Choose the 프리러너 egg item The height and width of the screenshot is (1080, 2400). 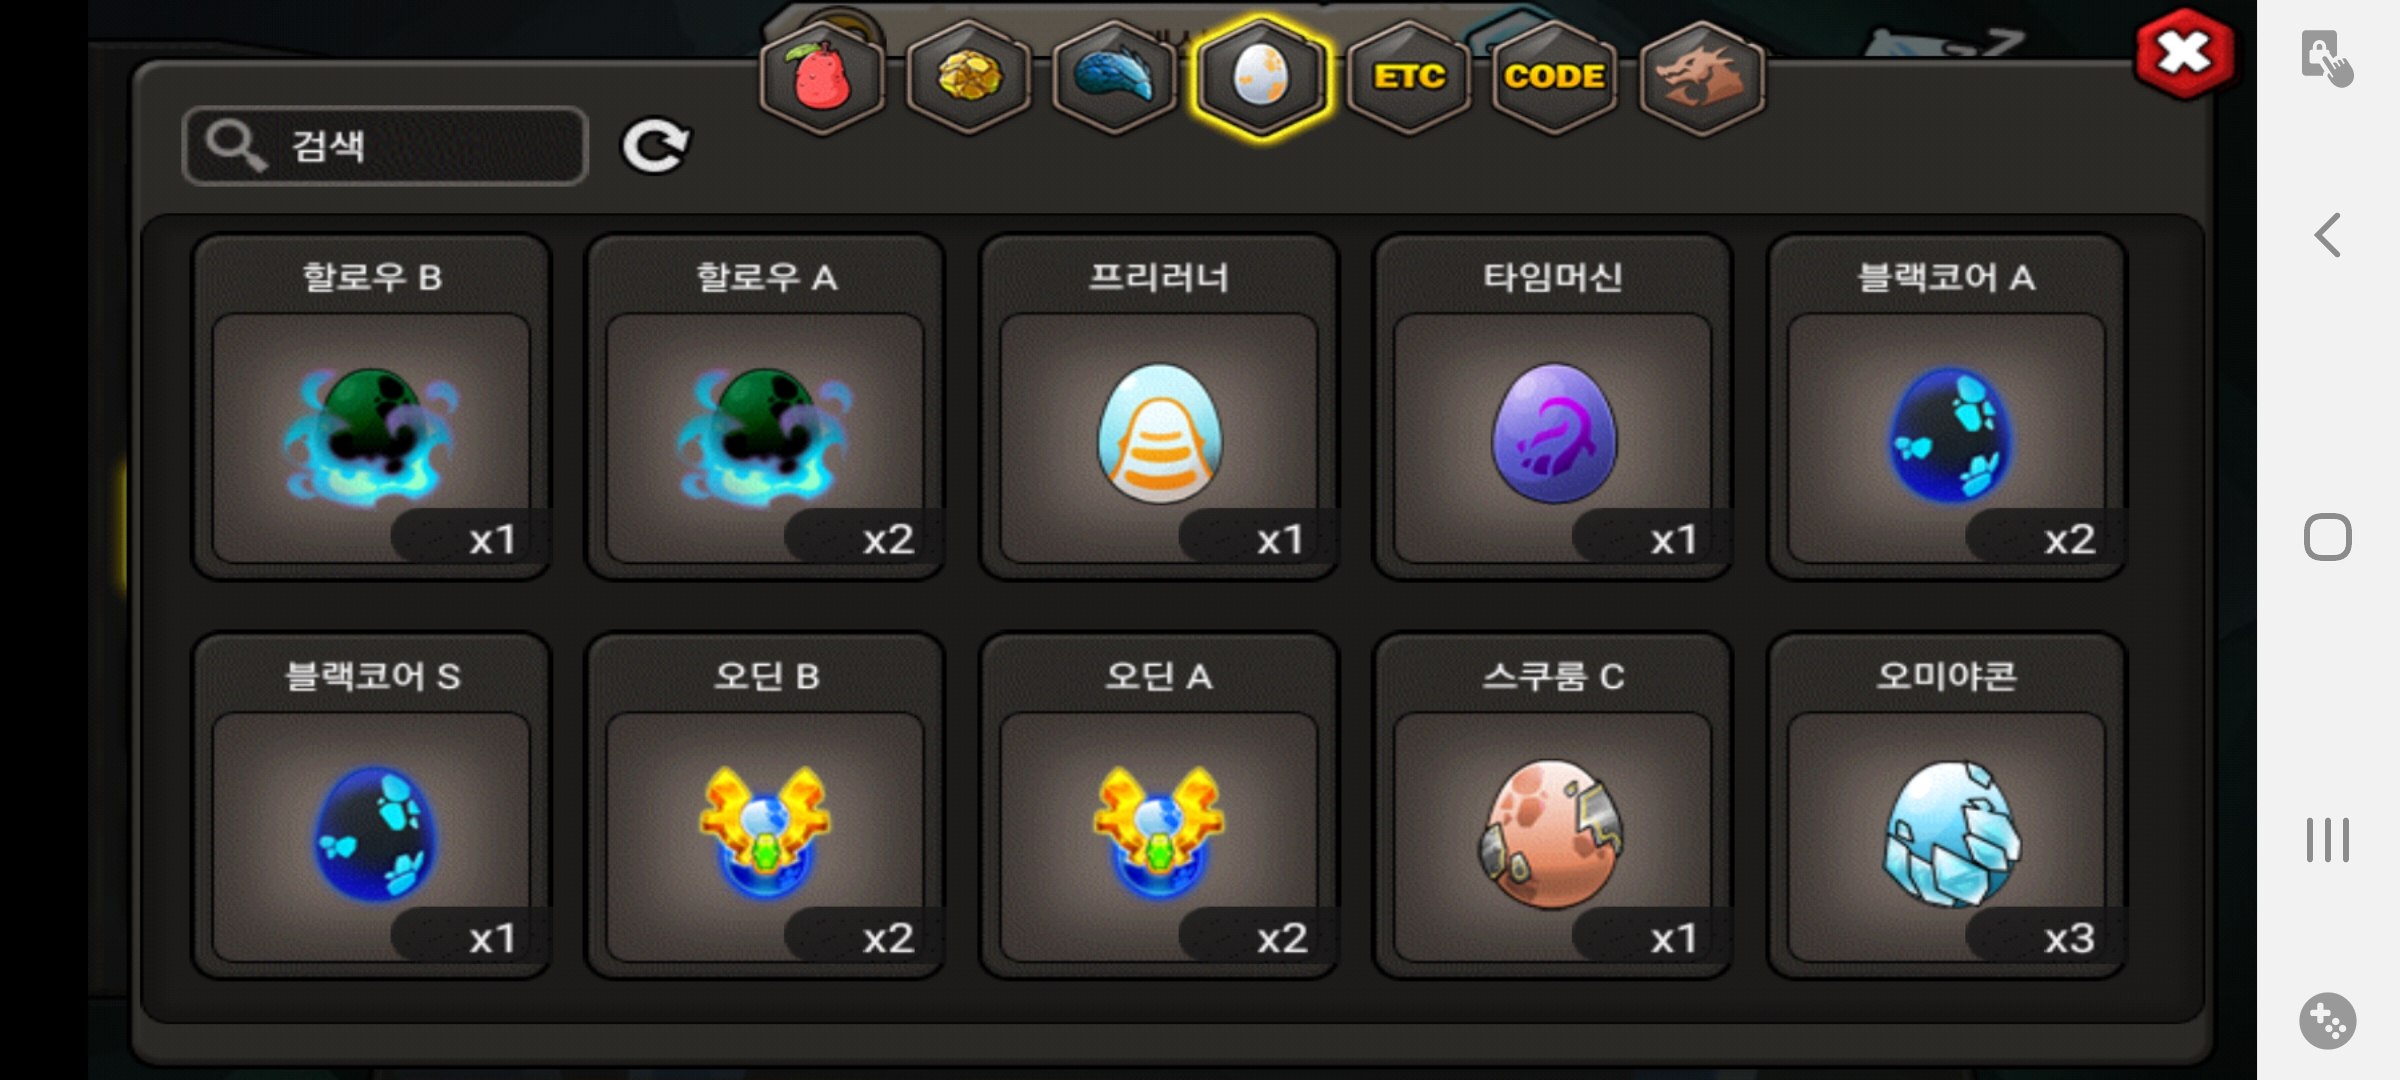[x=1159, y=407]
